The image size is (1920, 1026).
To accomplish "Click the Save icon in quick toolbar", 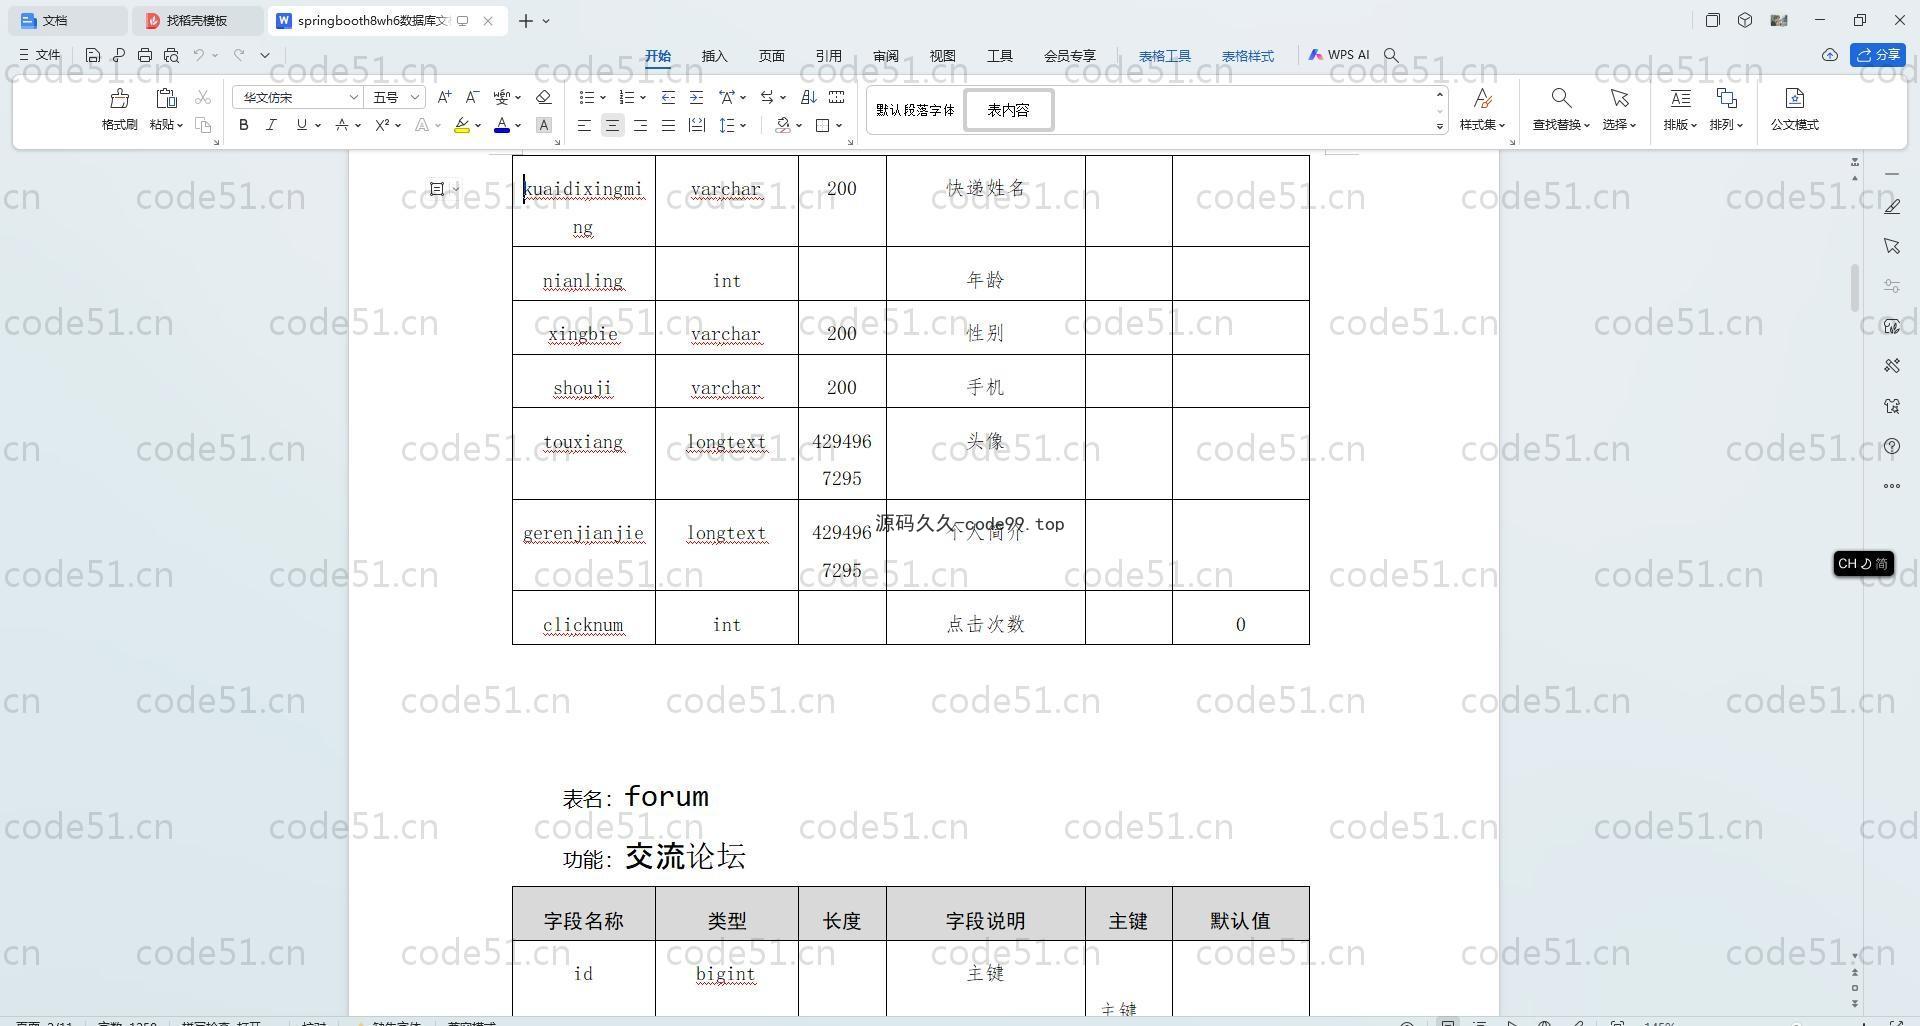I will (x=93, y=55).
